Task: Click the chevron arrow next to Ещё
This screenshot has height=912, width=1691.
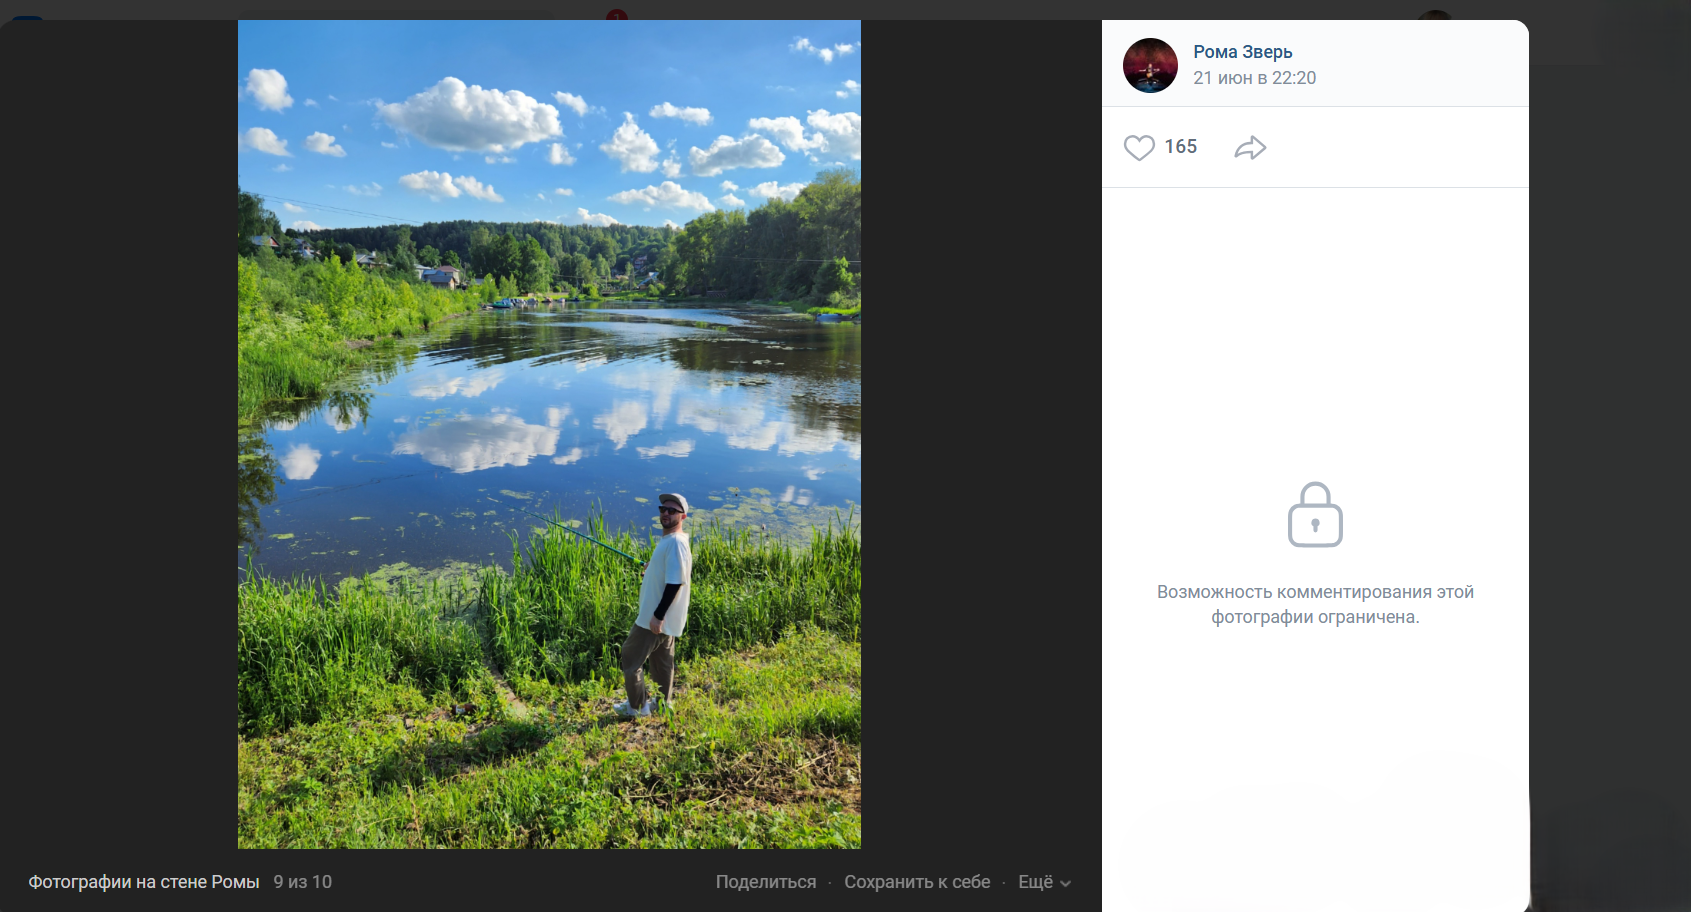Action: [x=1066, y=884]
